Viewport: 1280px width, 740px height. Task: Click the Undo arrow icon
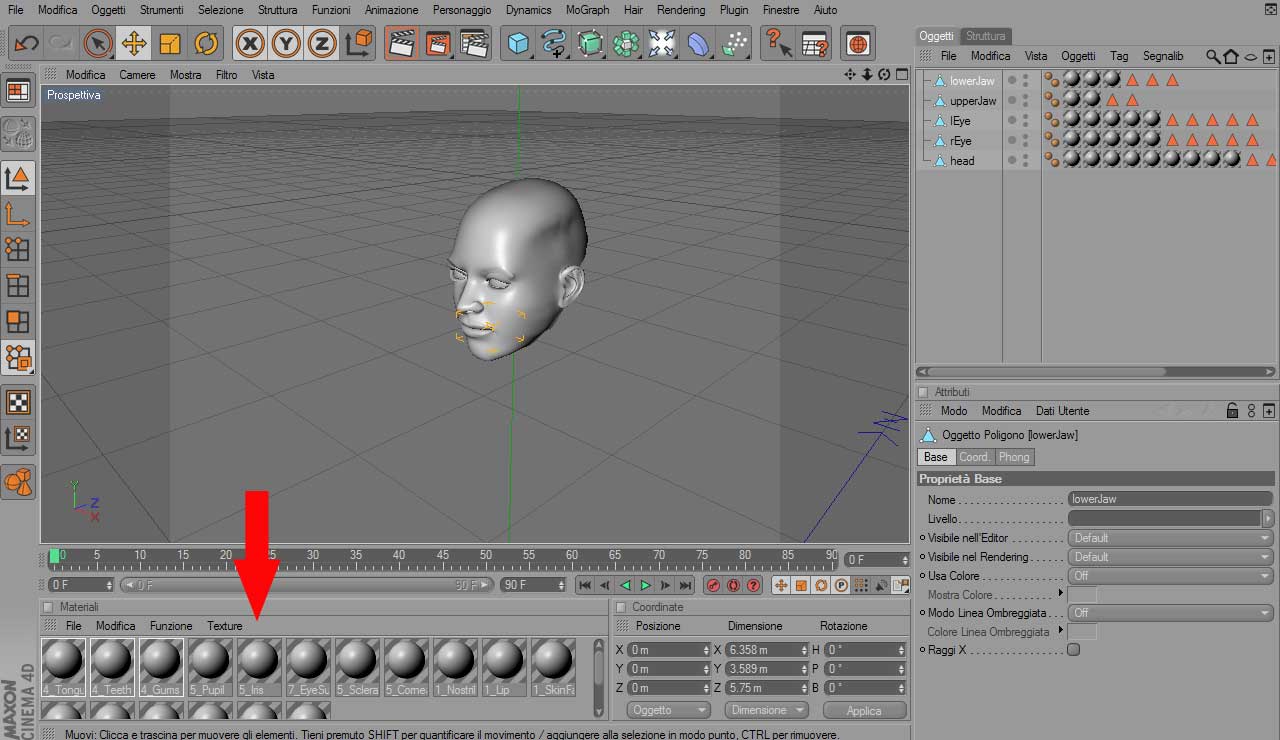(x=26, y=43)
